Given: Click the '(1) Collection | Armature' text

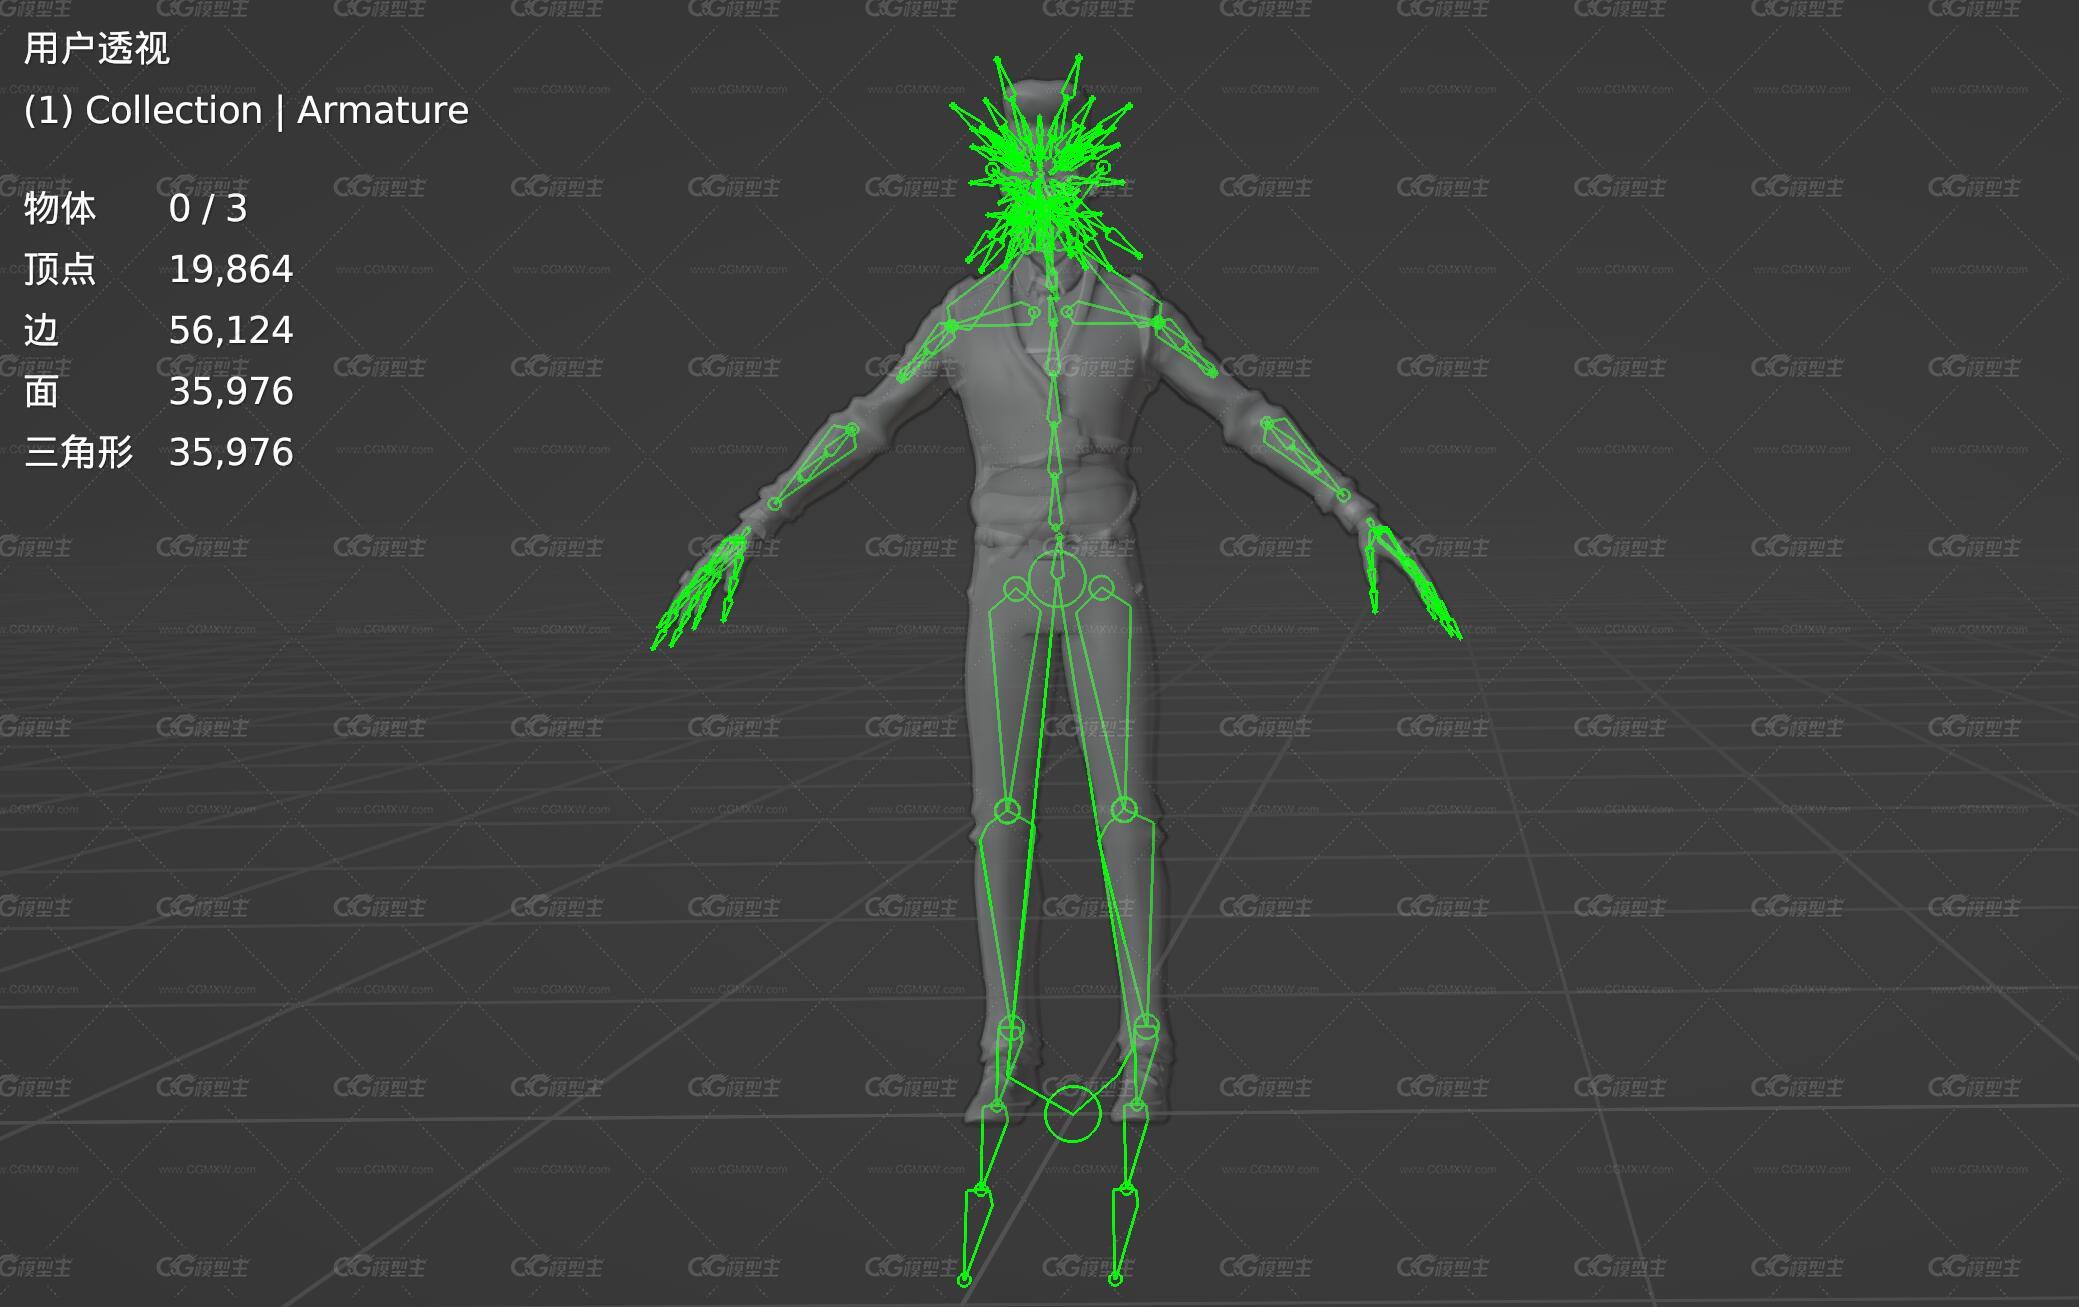Looking at the screenshot, I should point(246,111).
